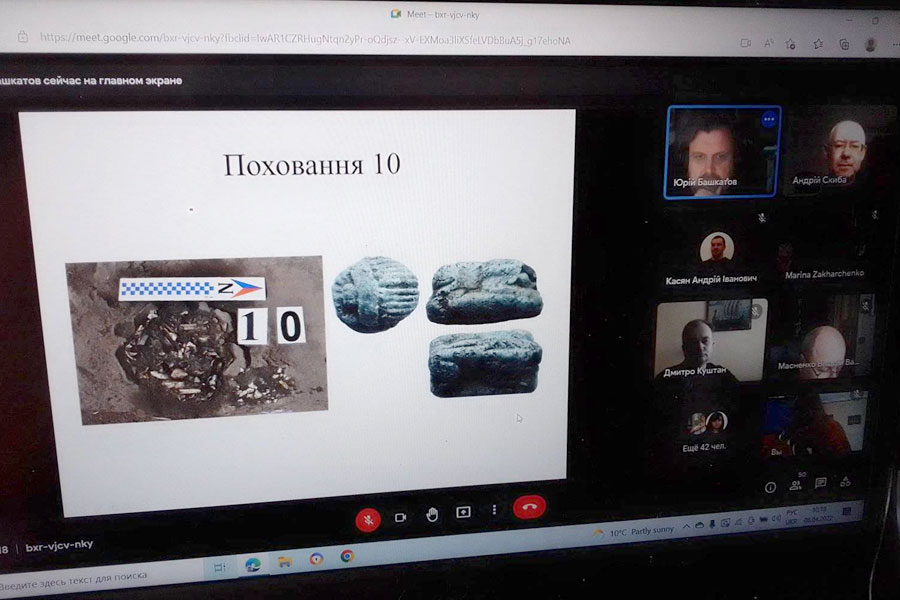900x600 pixels.
Task: Open Edge Settings and more menu
Action: click(x=894, y=45)
